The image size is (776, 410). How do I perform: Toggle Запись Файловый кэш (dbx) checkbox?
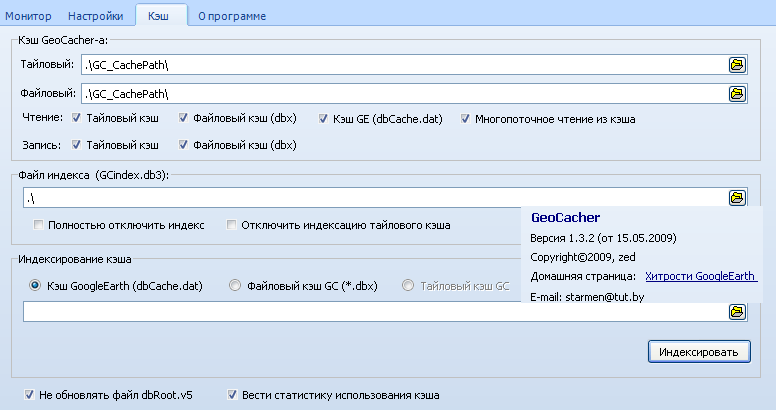point(183,145)
